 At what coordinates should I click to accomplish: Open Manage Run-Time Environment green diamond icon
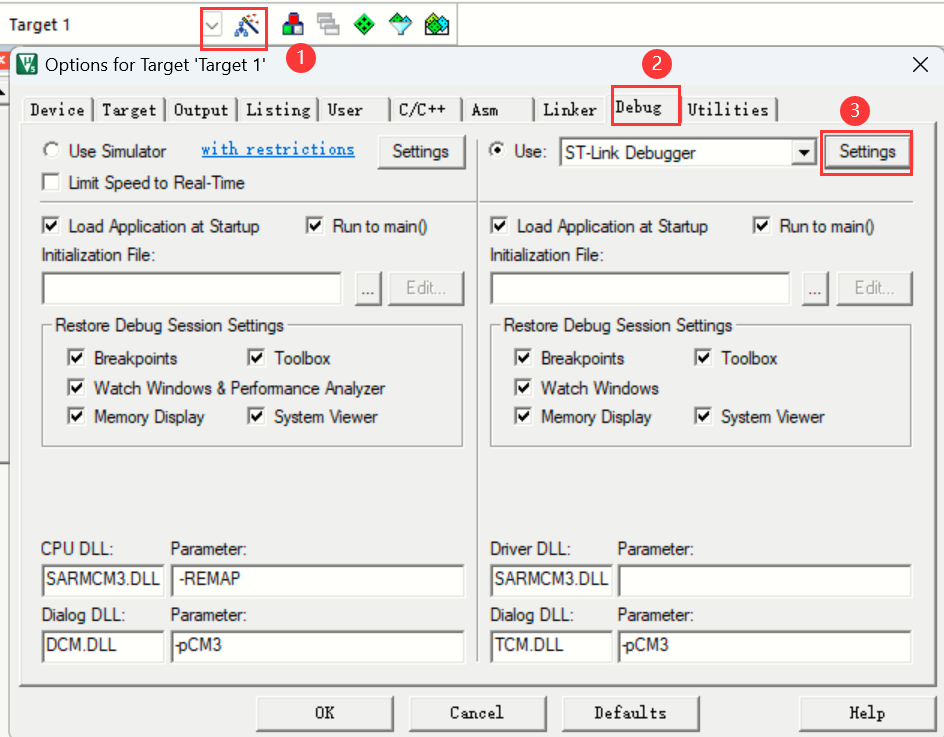364,25
